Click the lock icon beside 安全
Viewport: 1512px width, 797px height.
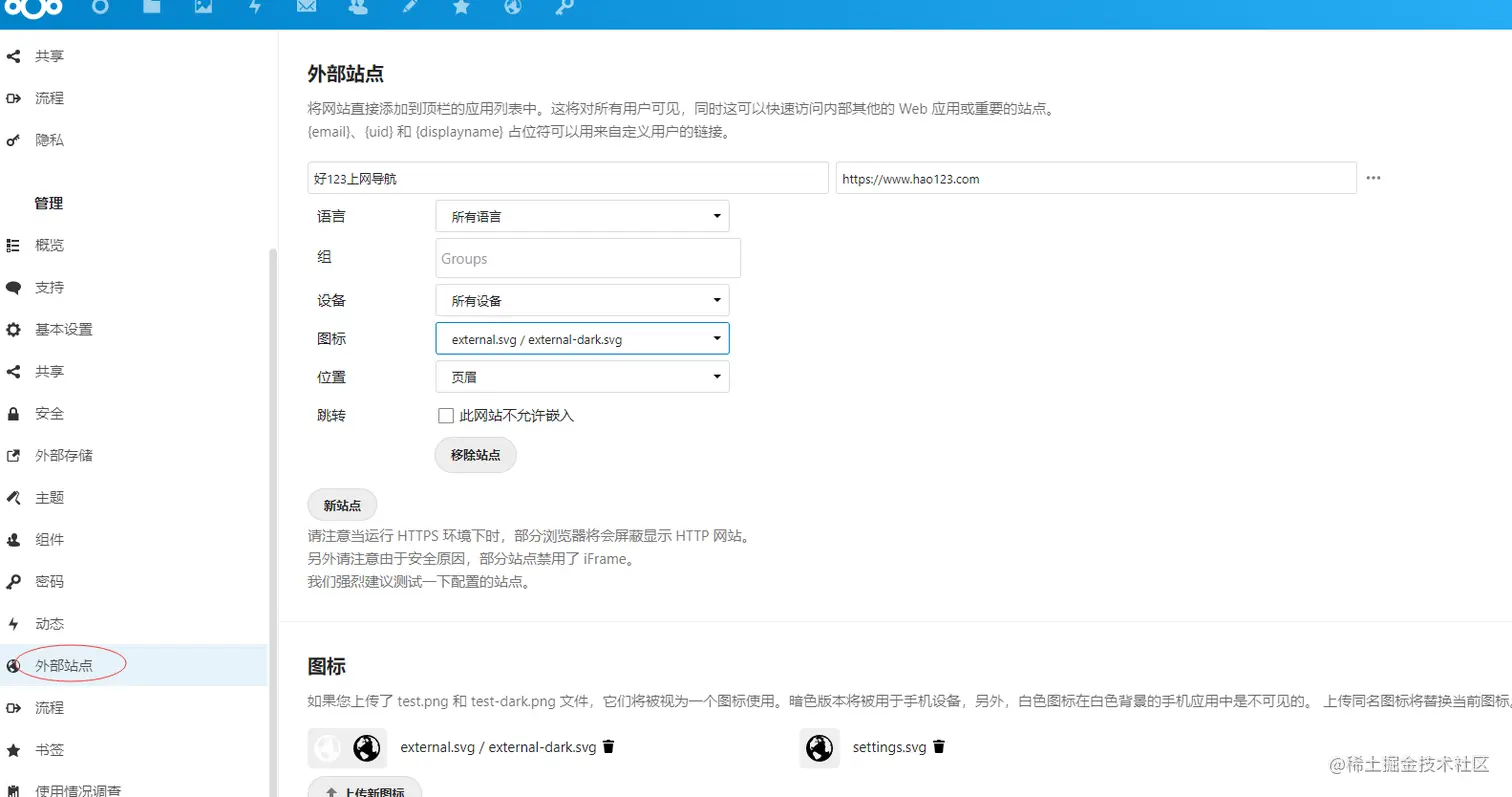point(14,414)
